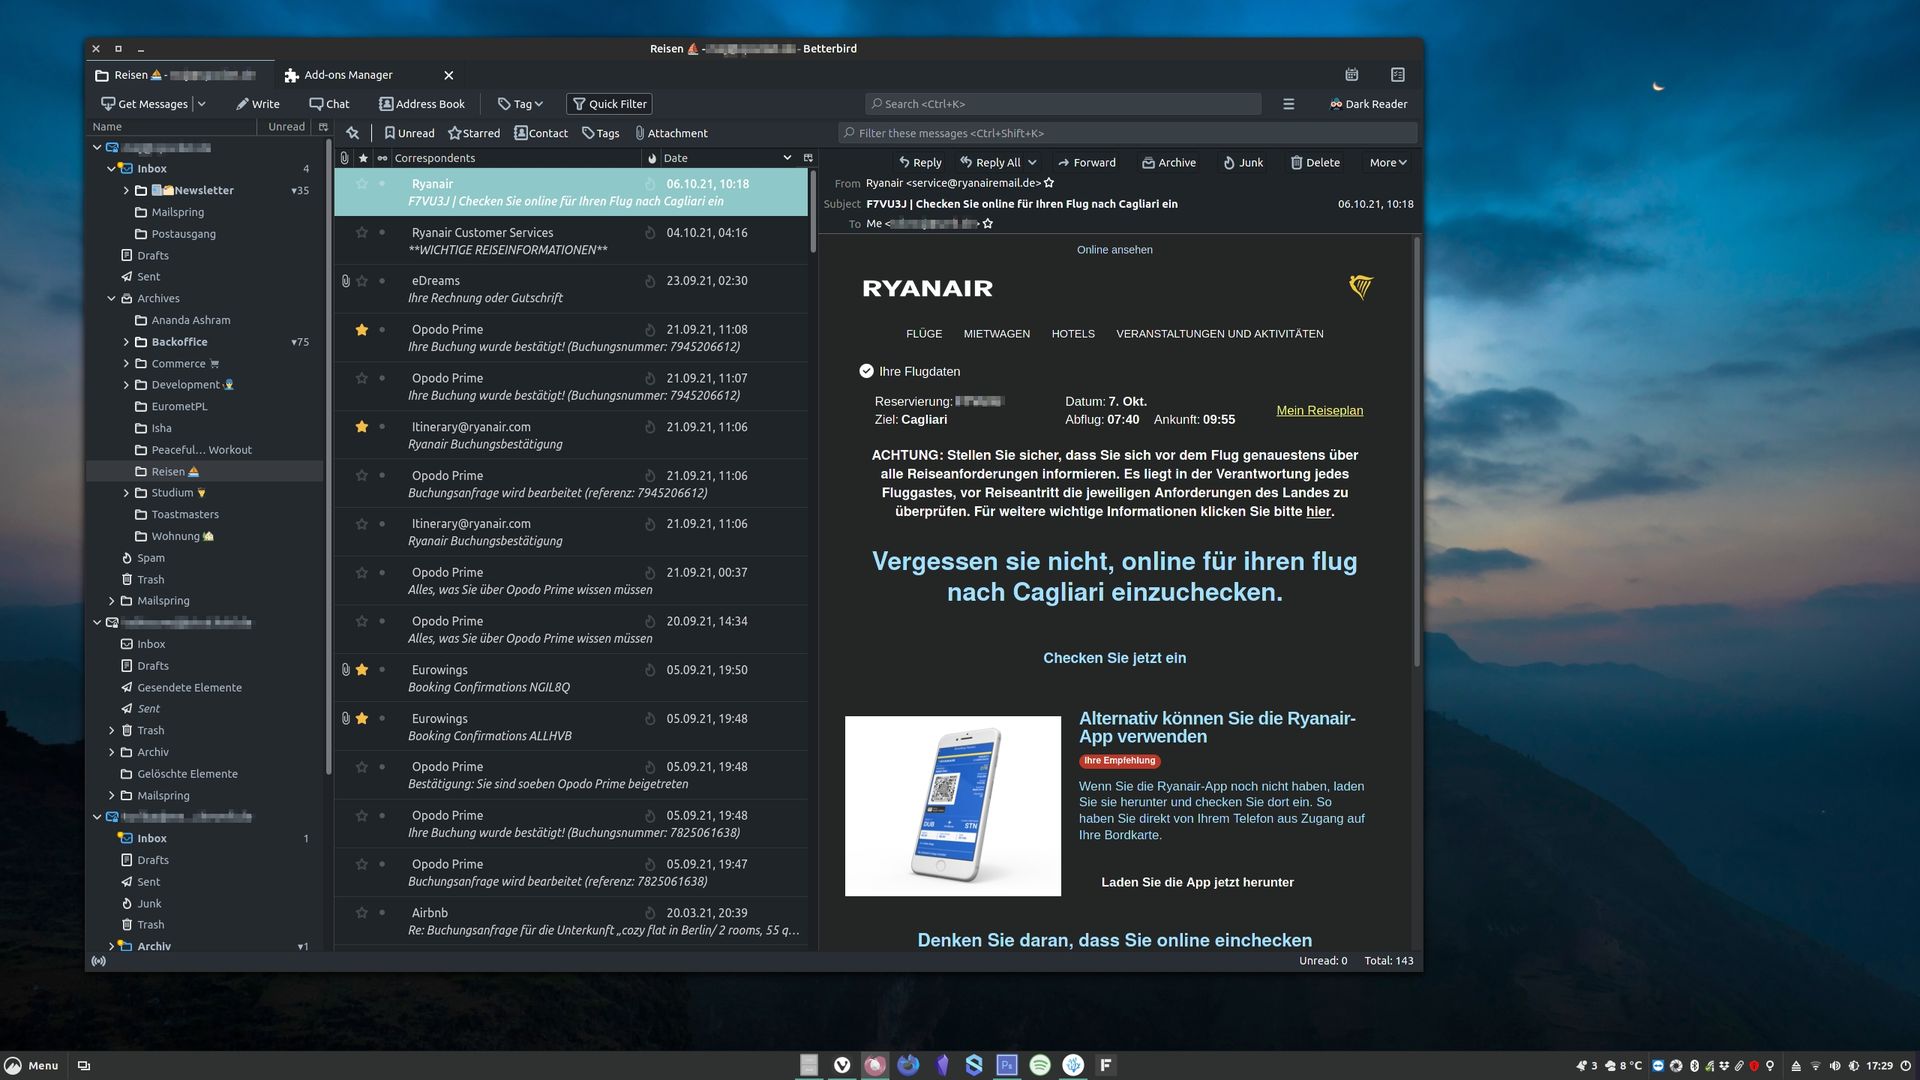Click the Write pencil icon
1920x1080 pixels.
tap(242, 104)
